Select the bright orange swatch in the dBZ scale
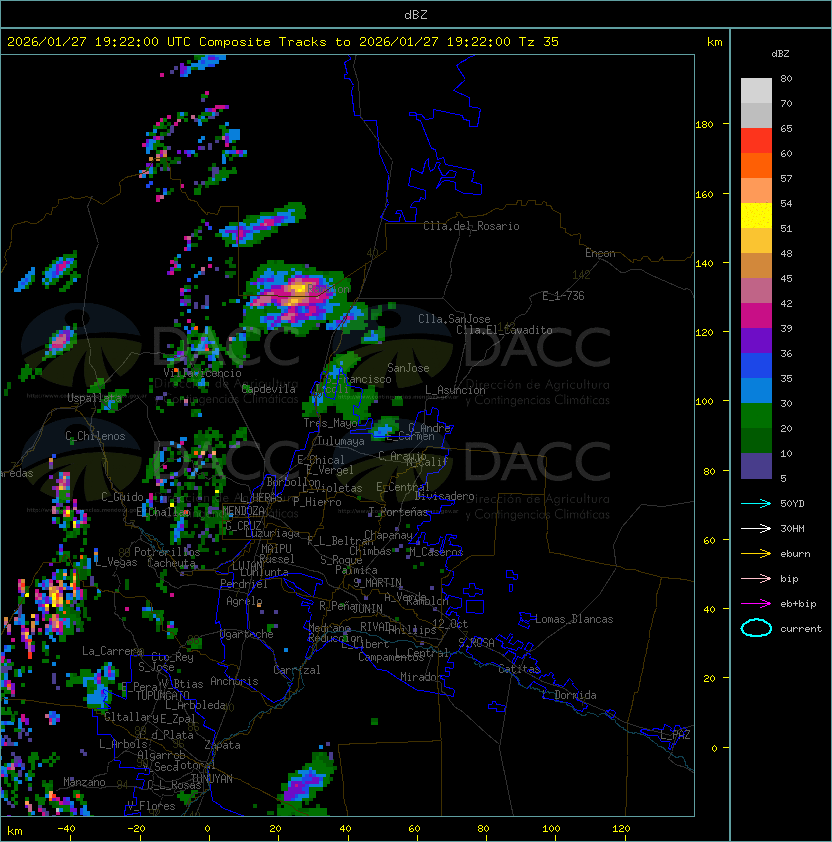 [756, 165]
